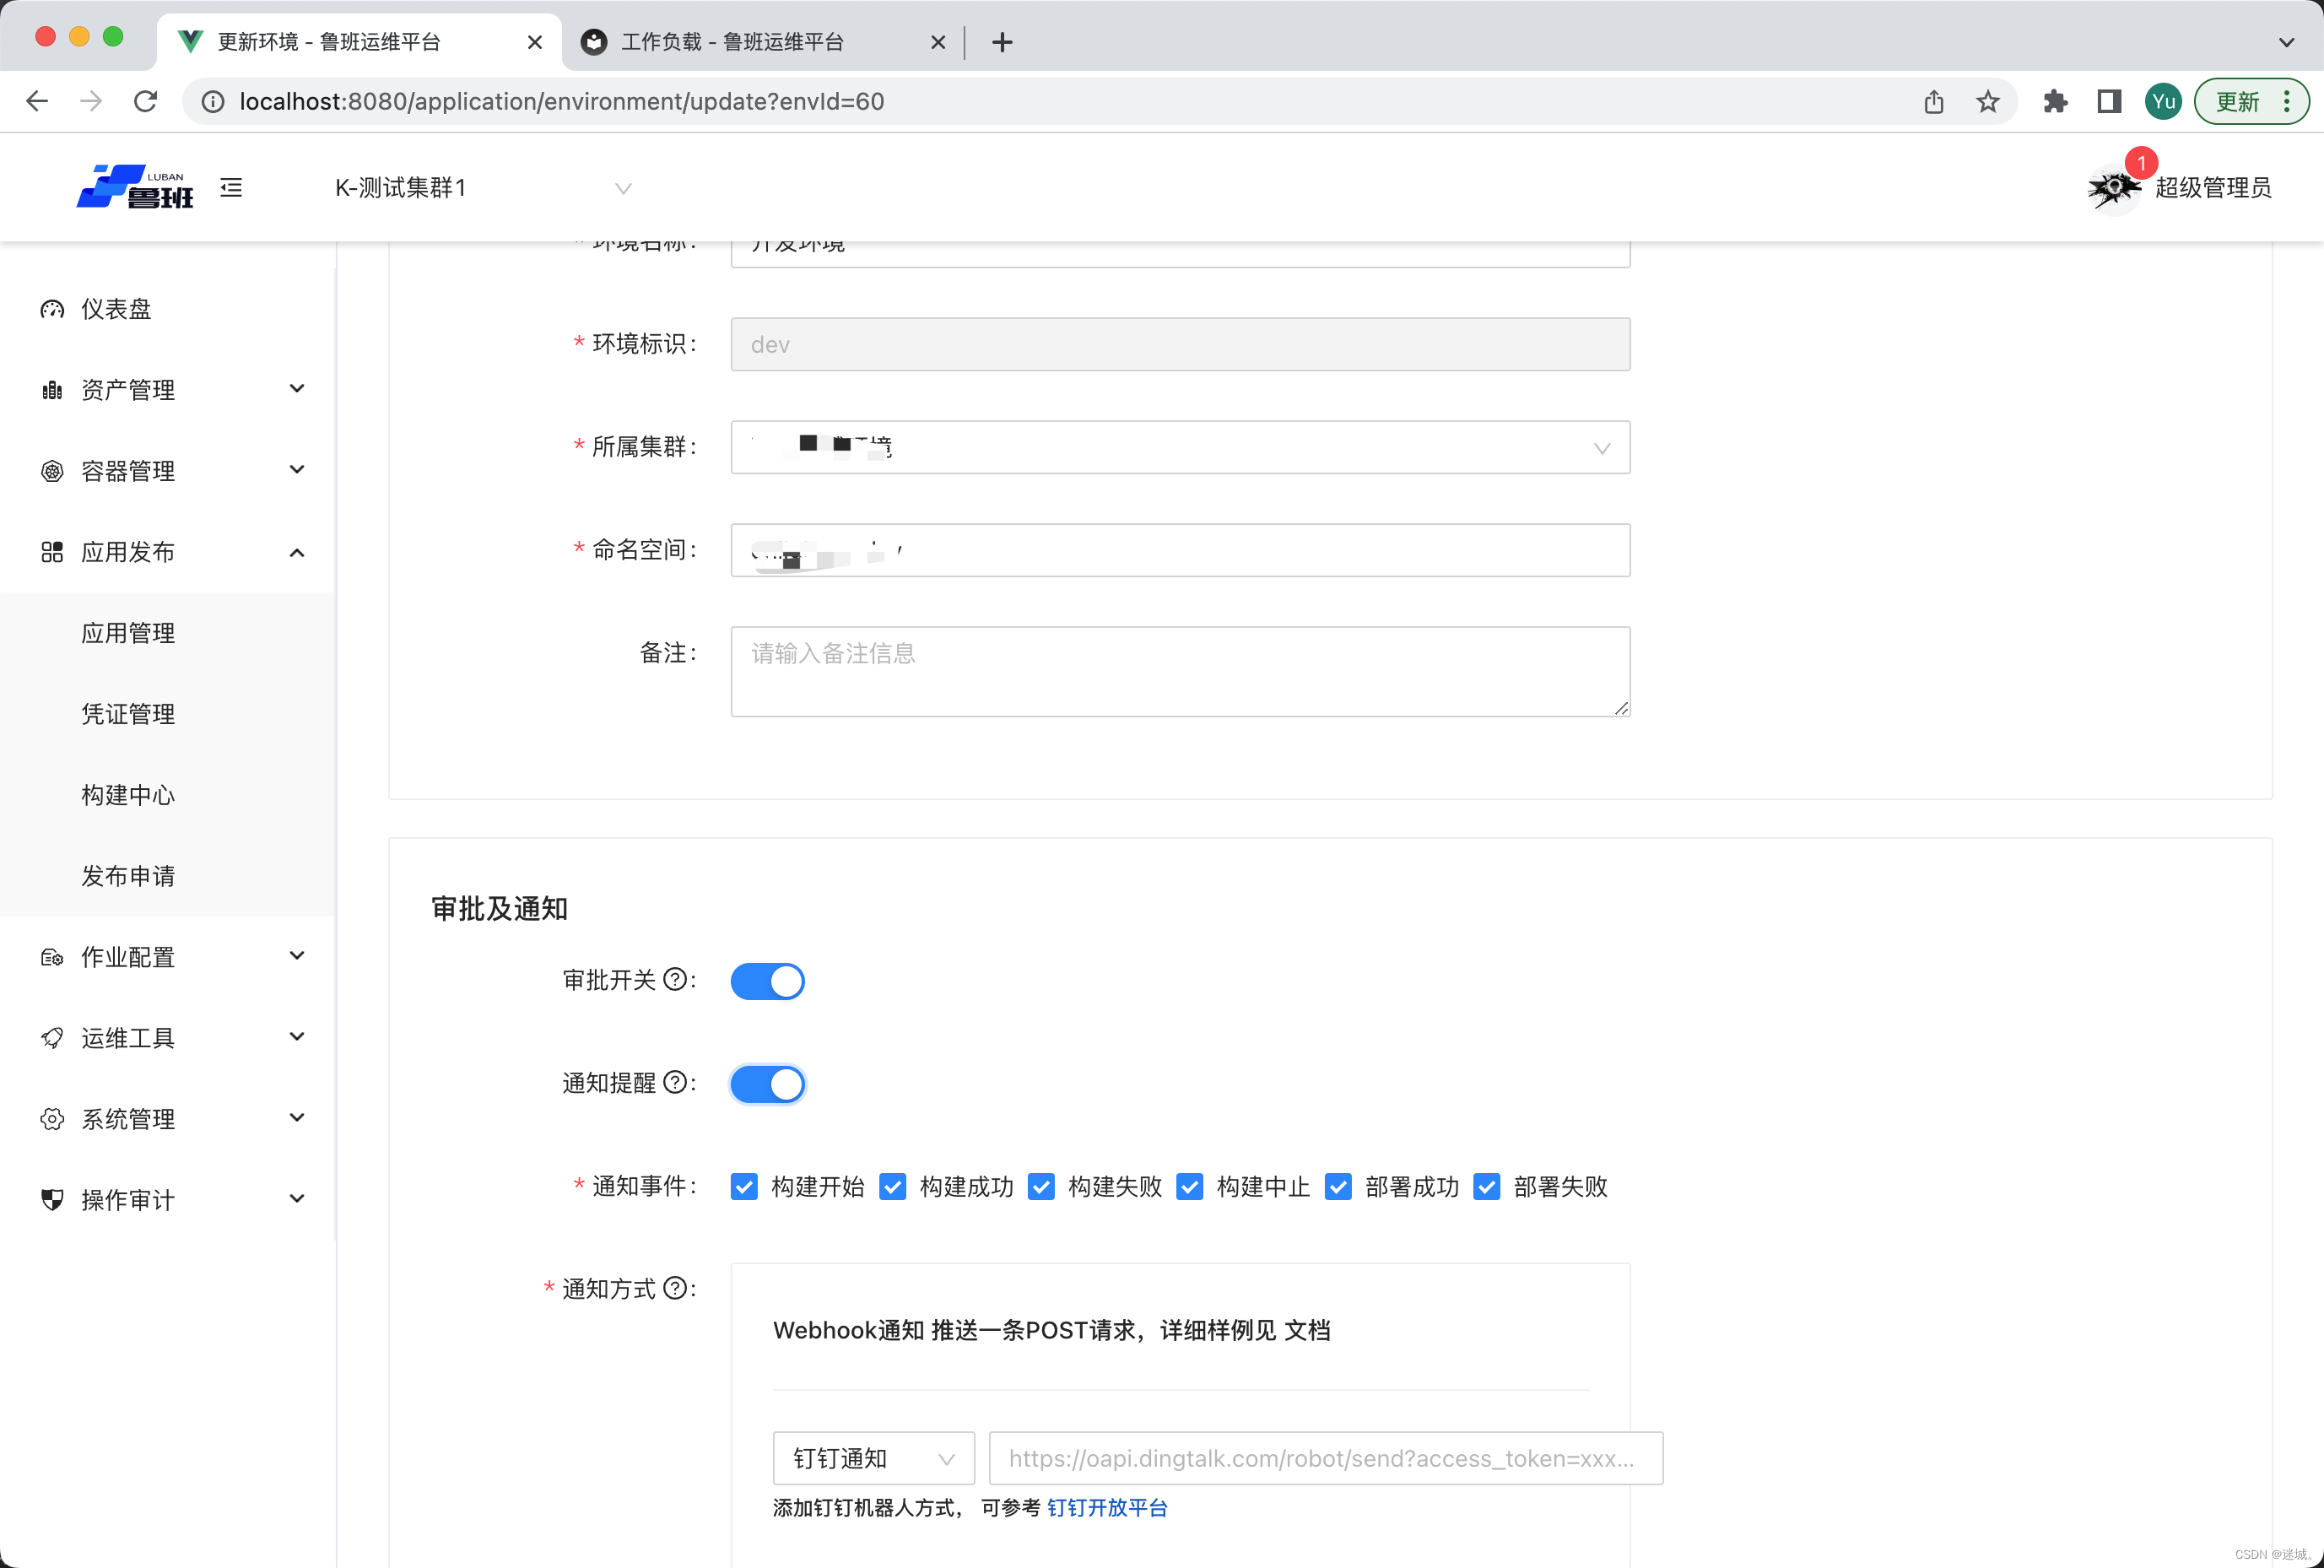Screen dimensions: 2324x1568
Task: Open 构建中心 in sidebar menu
Action: tap(128, 795)
